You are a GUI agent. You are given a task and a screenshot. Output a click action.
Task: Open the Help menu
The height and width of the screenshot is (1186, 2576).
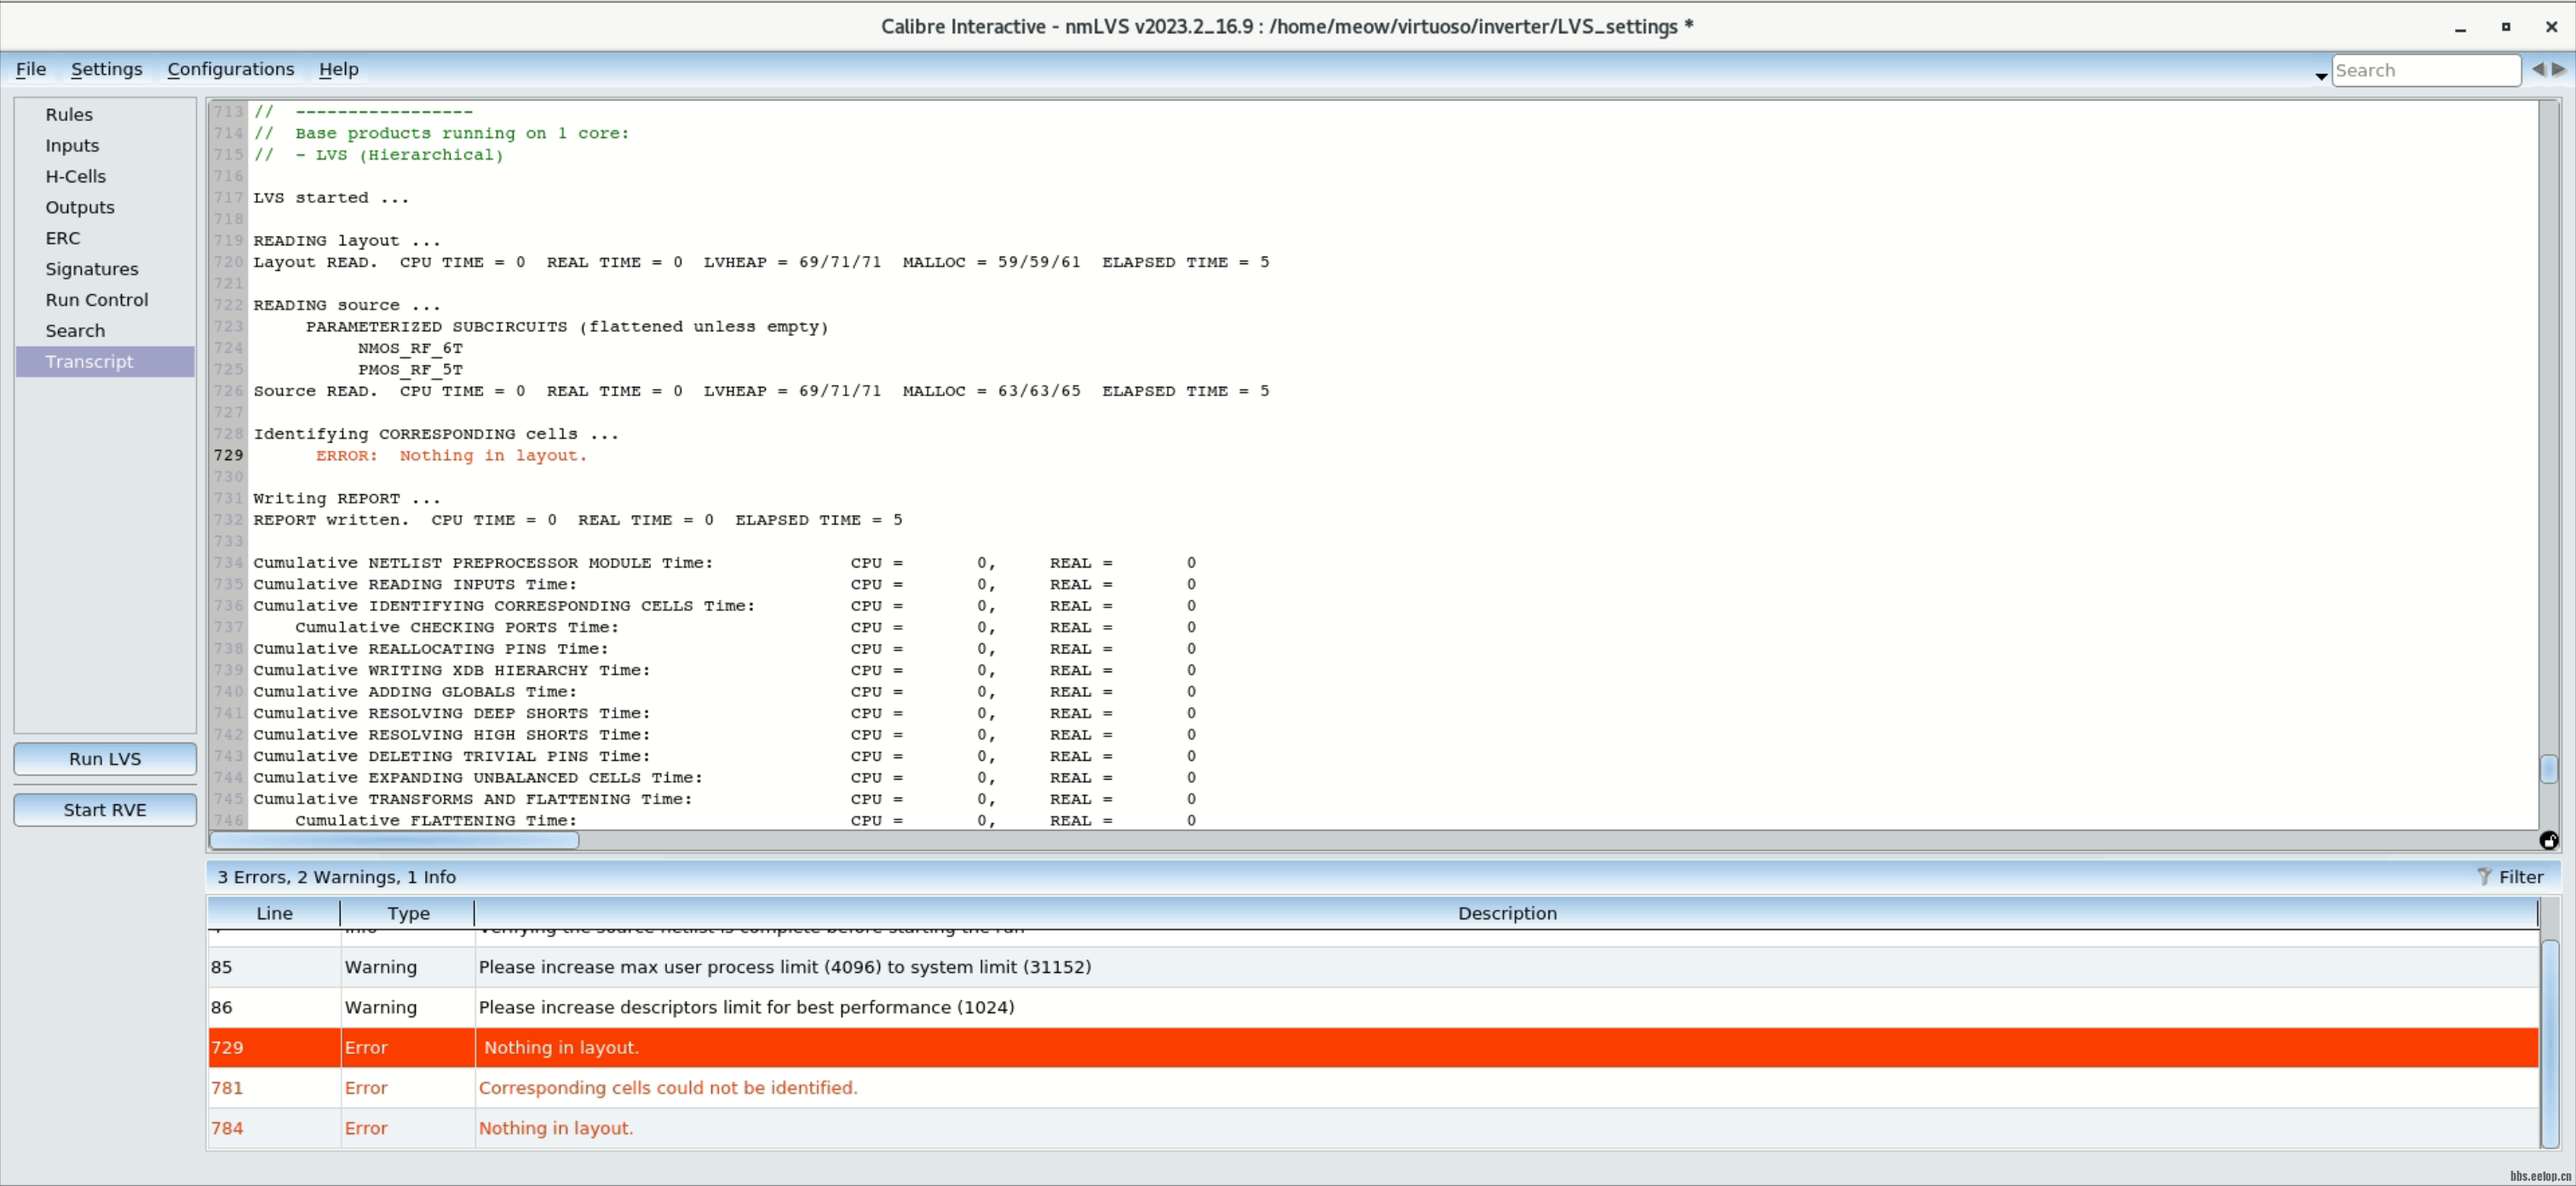338,69
